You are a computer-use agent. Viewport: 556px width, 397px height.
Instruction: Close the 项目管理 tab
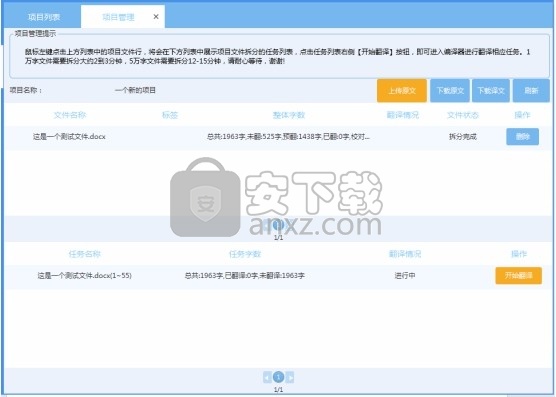click(156, 17)
